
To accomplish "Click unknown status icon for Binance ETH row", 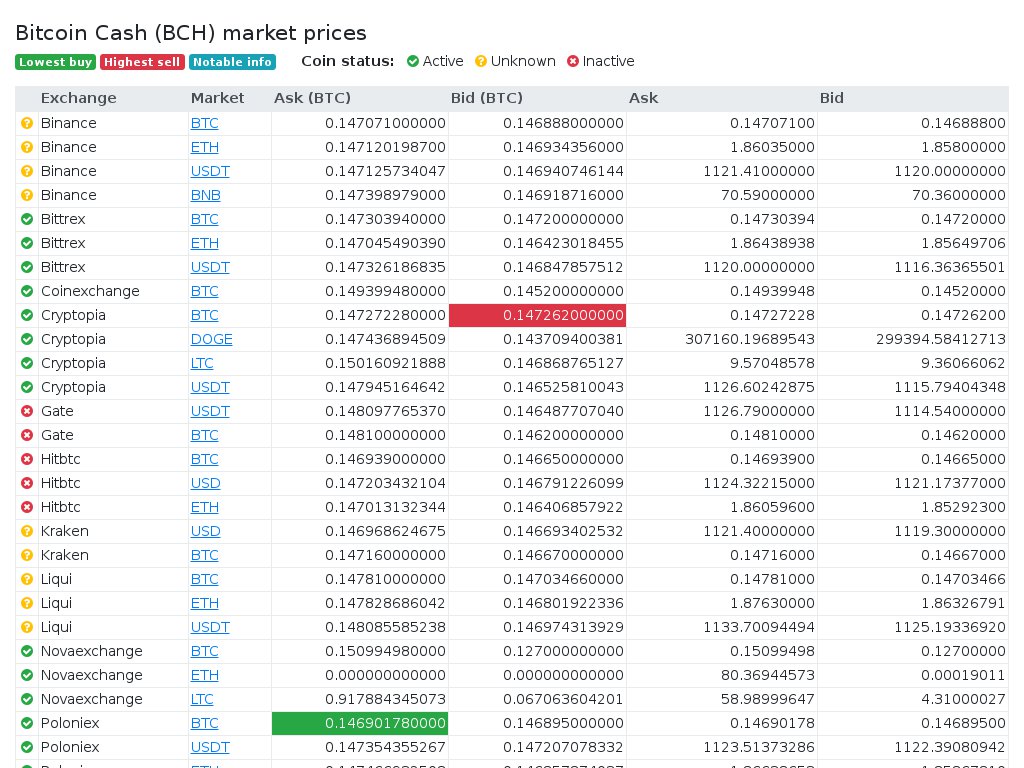I will point(27,147).
